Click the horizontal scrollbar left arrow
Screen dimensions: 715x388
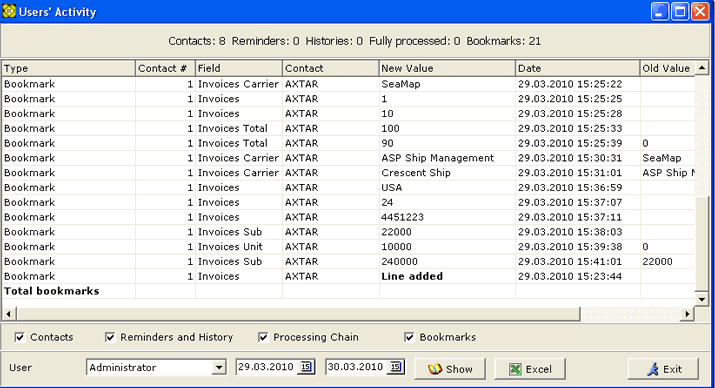coord(9,314)
